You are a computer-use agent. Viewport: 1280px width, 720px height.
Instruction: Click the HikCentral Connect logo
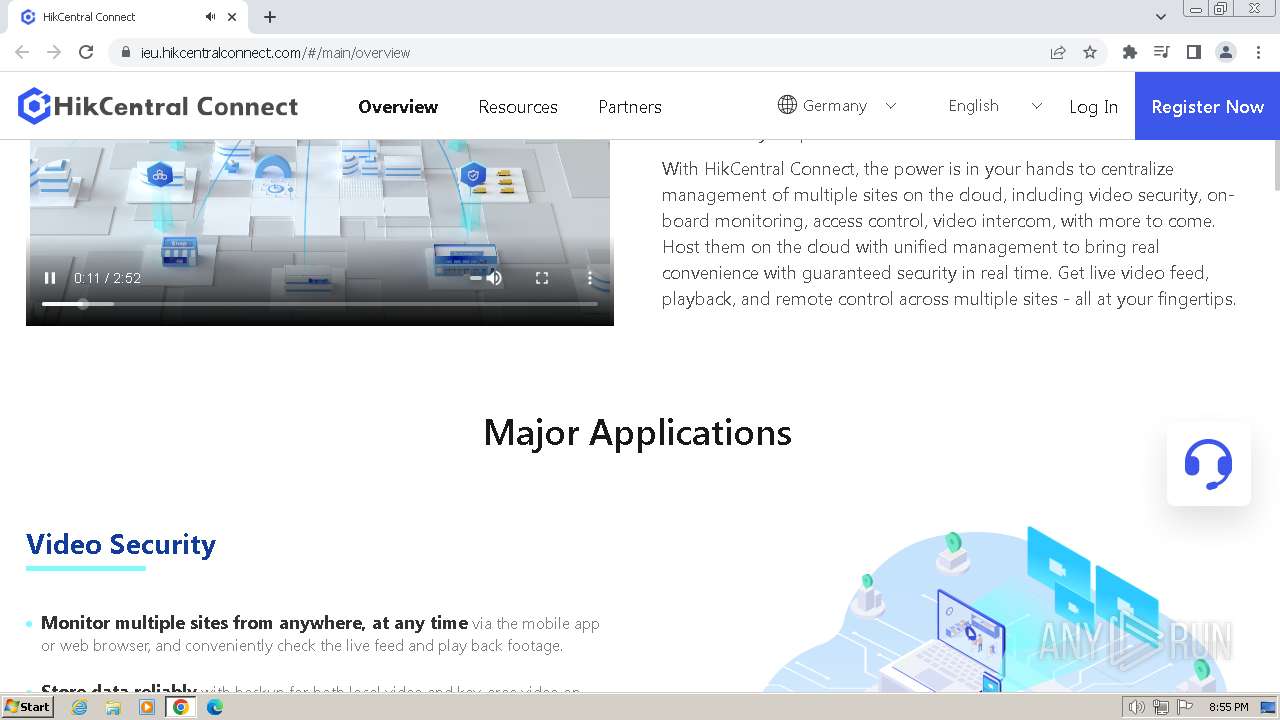(158, 106)
